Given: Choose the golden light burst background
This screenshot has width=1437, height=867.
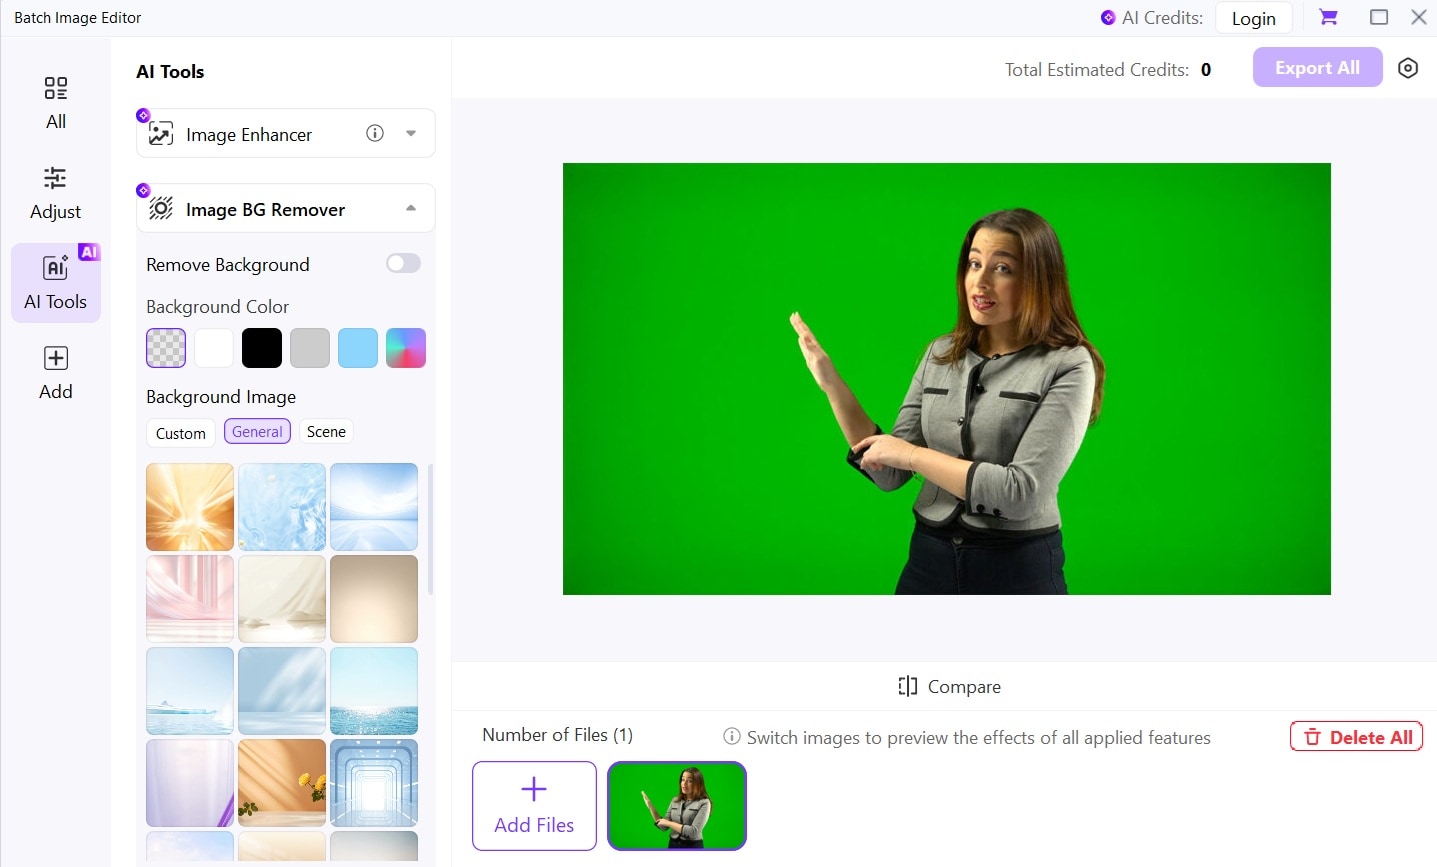Looking at the screenshot, I should (x=190, y=507).
